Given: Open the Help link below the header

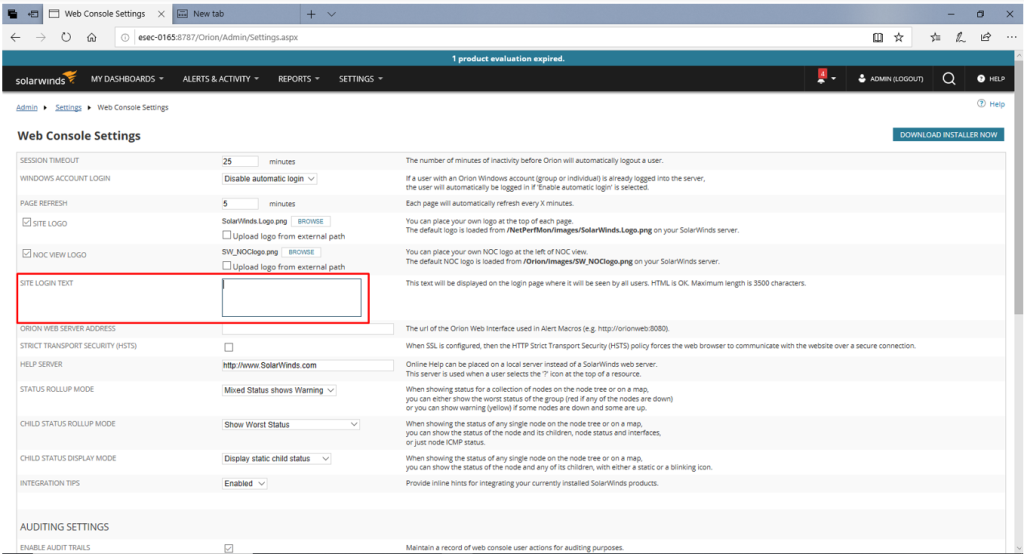Looking at the screenshot, I should coord(991,104).
